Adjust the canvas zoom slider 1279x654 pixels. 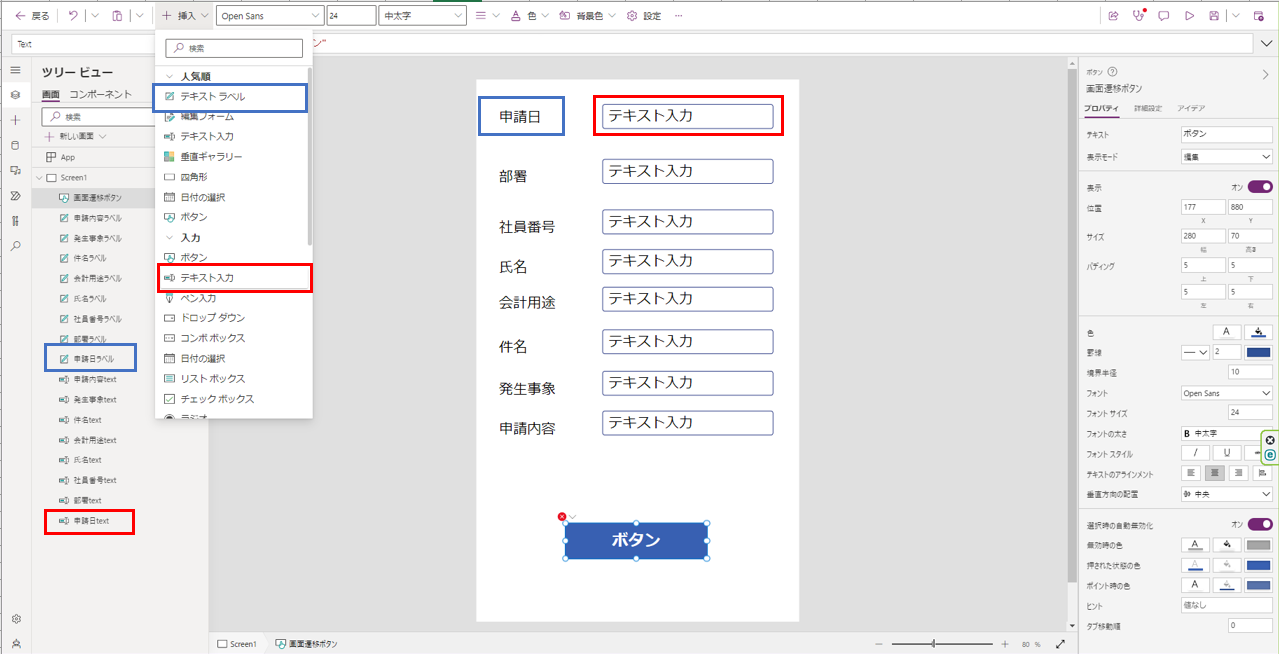940,644
